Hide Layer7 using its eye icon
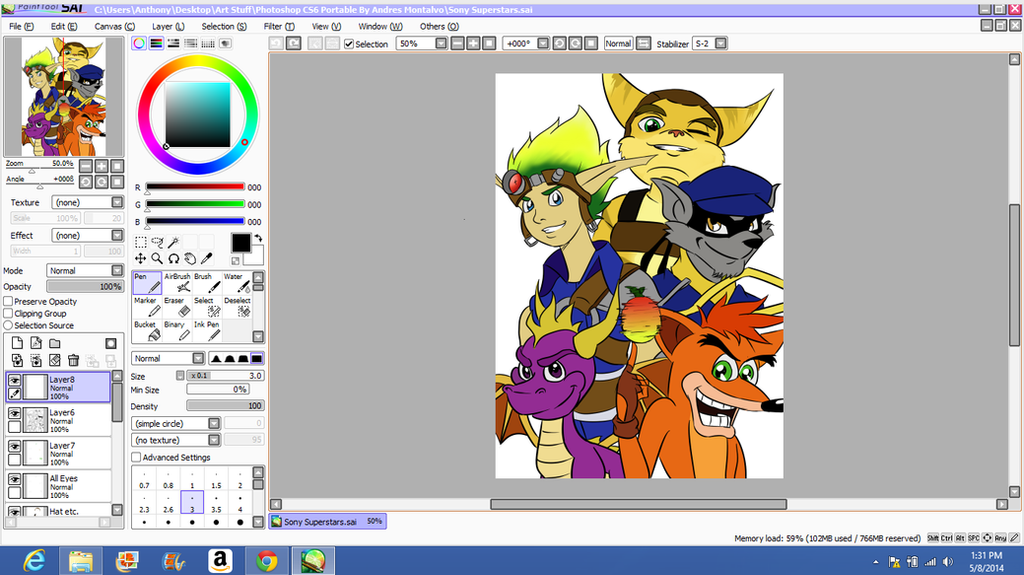This screenshot has height=575, width=1024. coord(14,446)
